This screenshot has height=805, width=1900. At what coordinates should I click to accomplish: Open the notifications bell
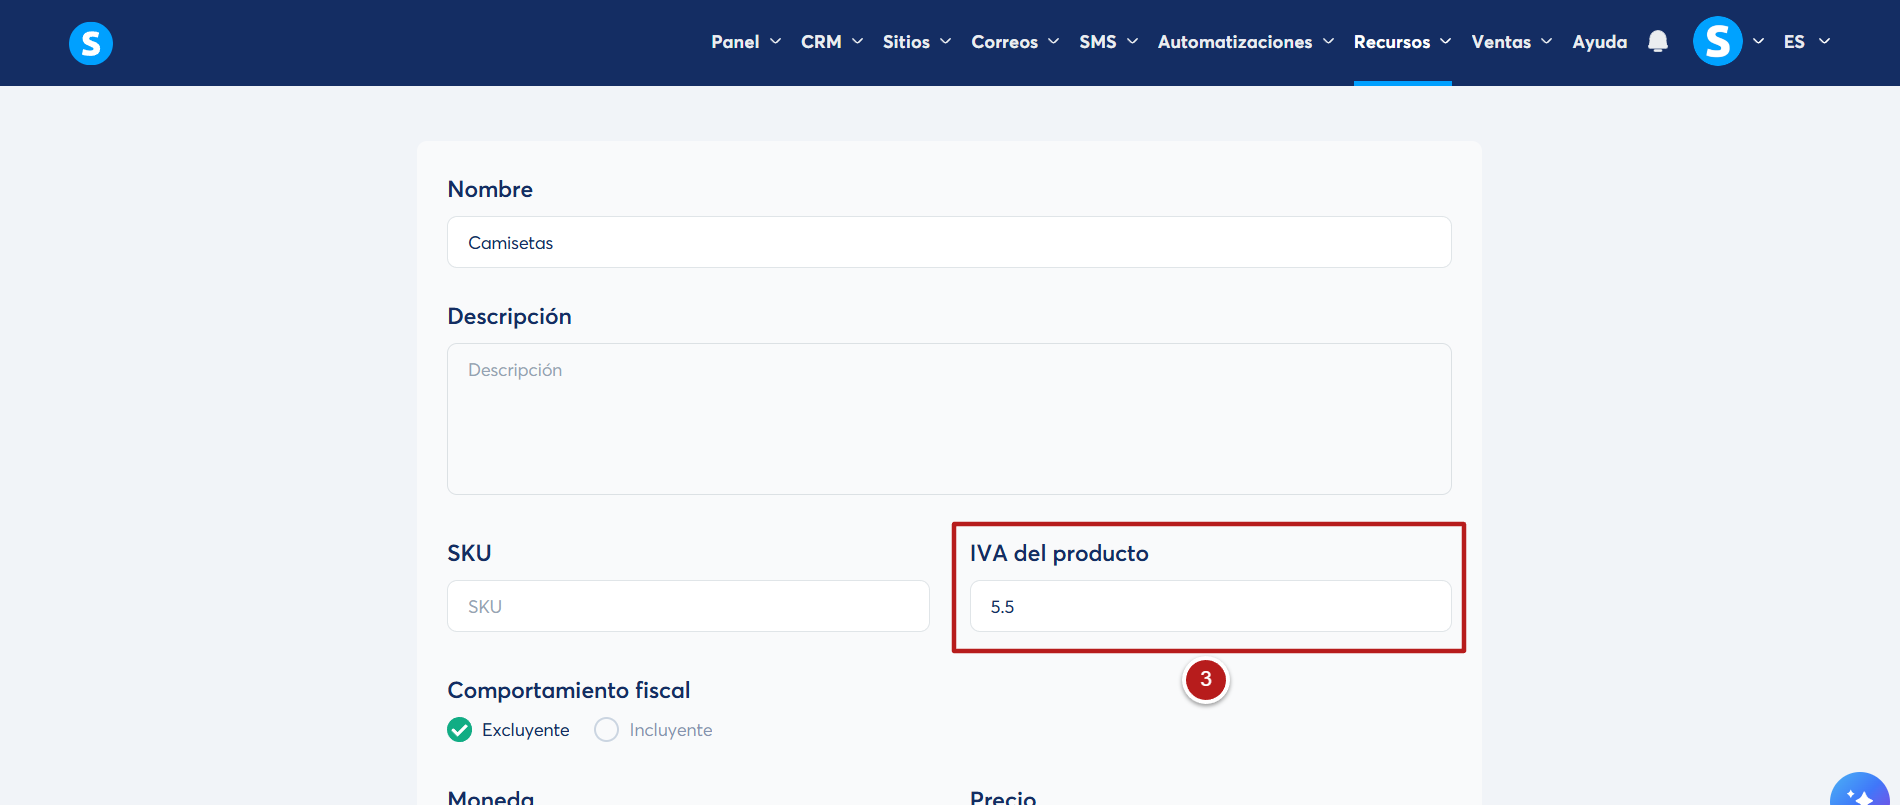point(1658,42)
